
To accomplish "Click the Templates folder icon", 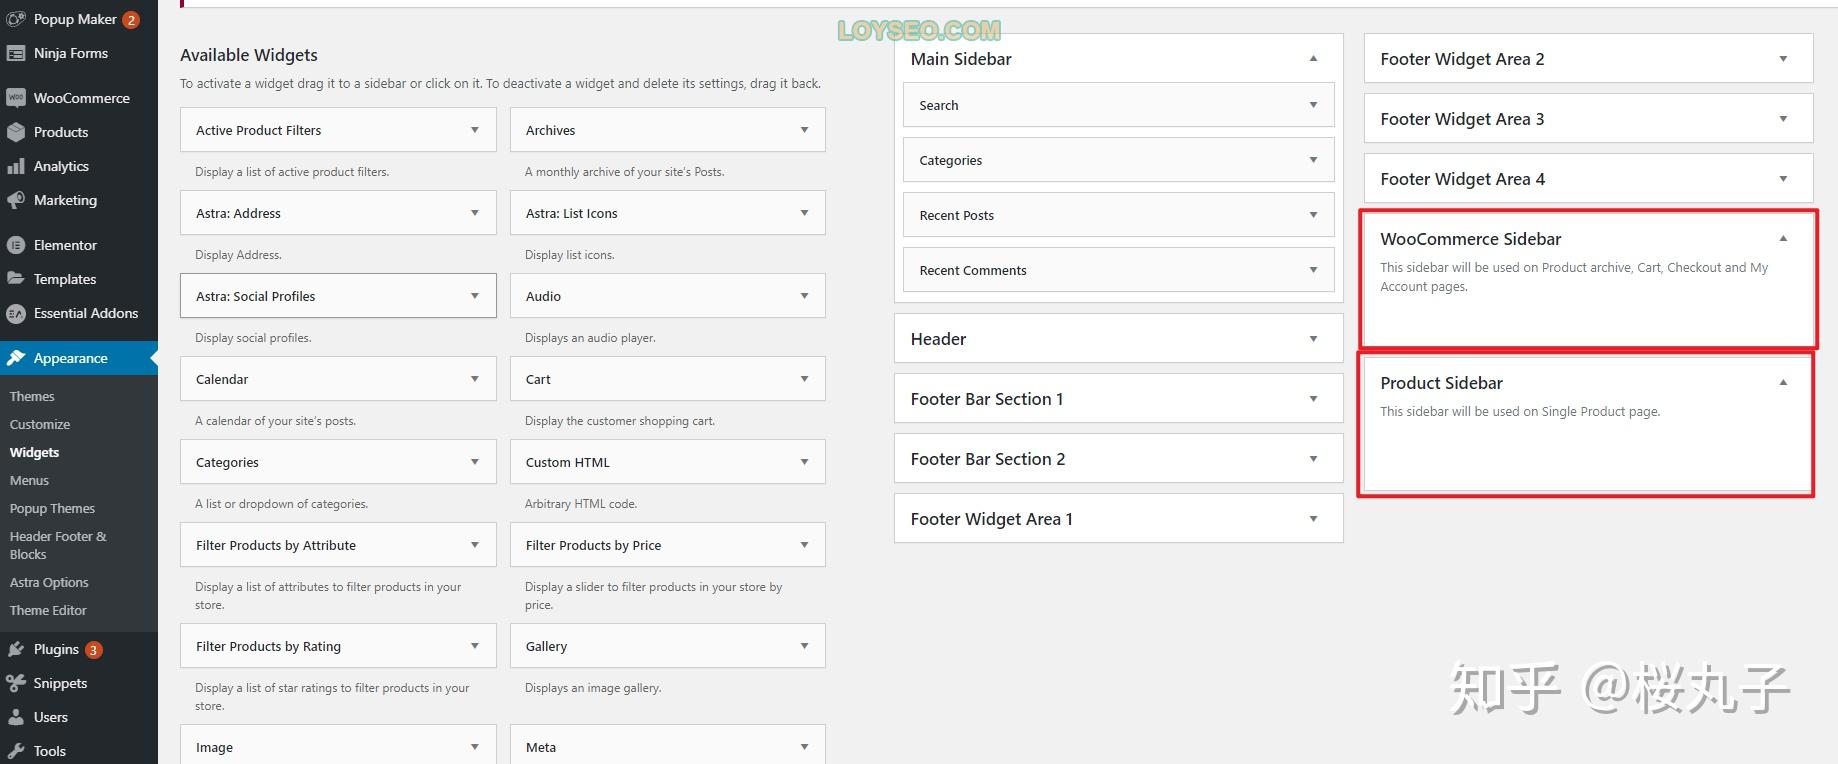I will click(15, 279).
